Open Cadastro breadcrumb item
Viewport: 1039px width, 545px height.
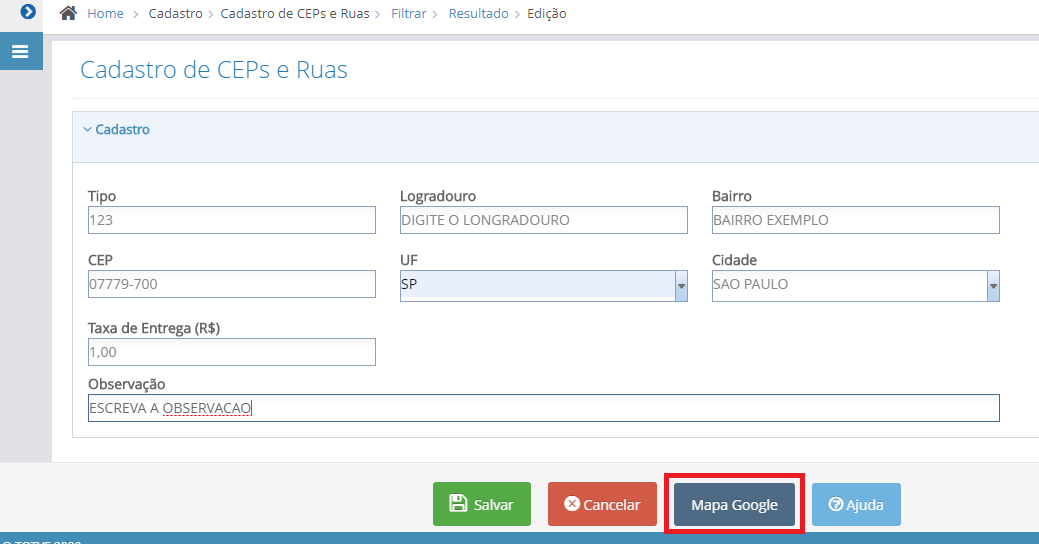(x=176, y=13)
